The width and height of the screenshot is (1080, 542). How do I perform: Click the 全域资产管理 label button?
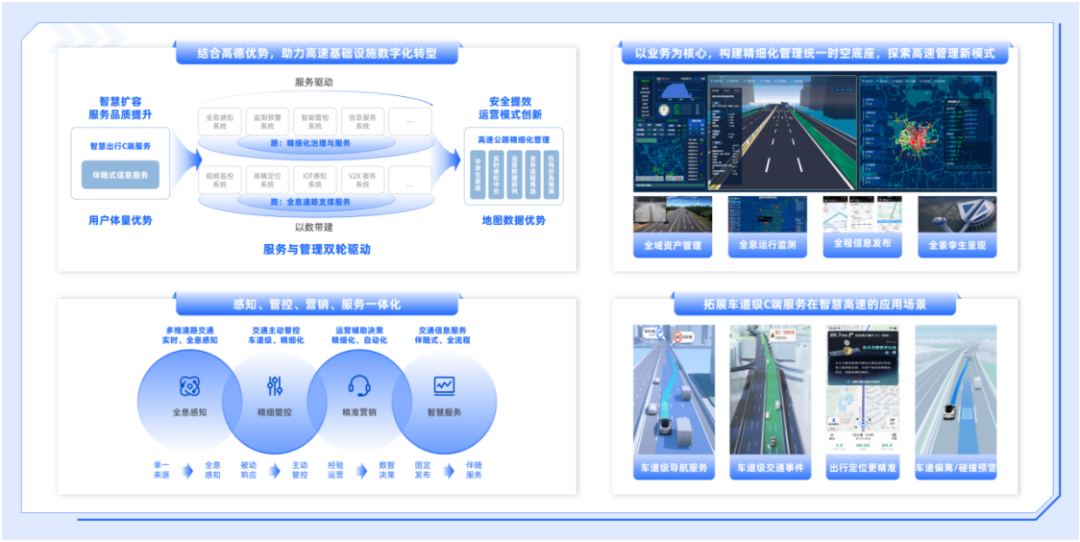(672, 245)
